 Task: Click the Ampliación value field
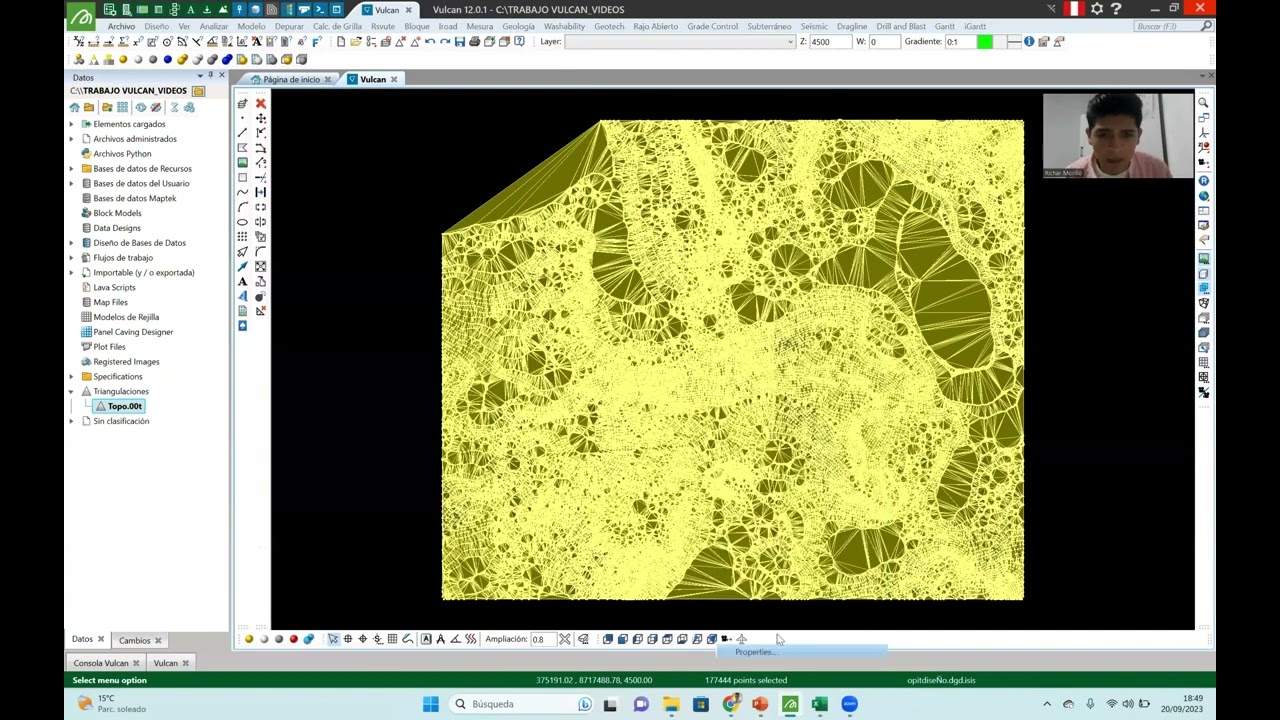(542, 639)
